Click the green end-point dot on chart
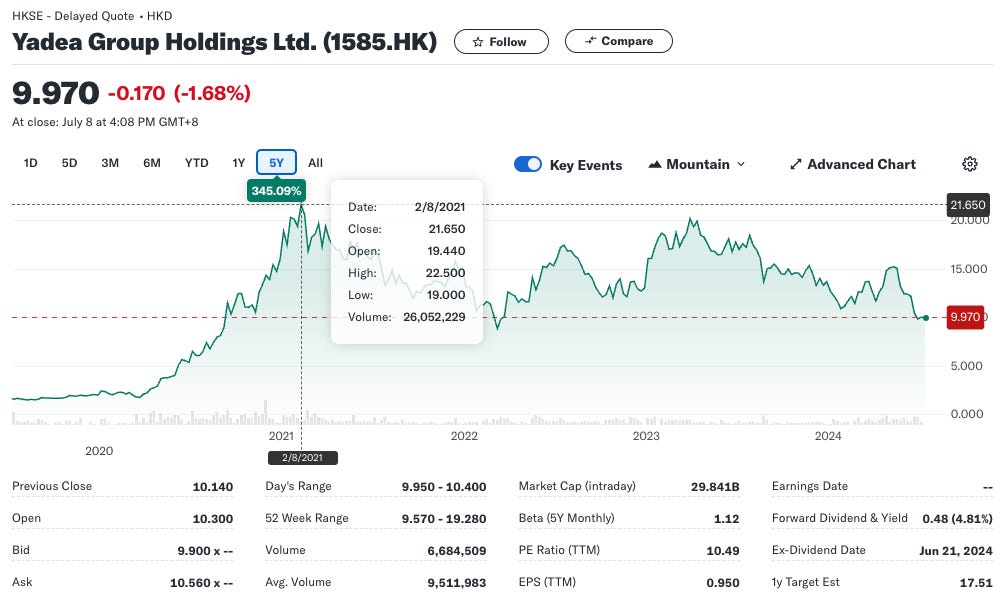The height and width of the screenshot is (603, 1008). [925, 318]
